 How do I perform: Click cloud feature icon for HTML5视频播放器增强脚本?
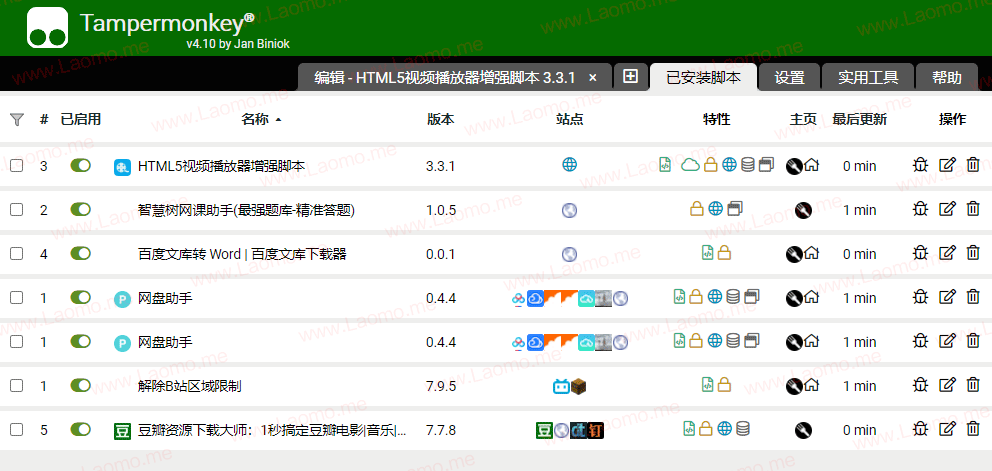tap(690, 165)
